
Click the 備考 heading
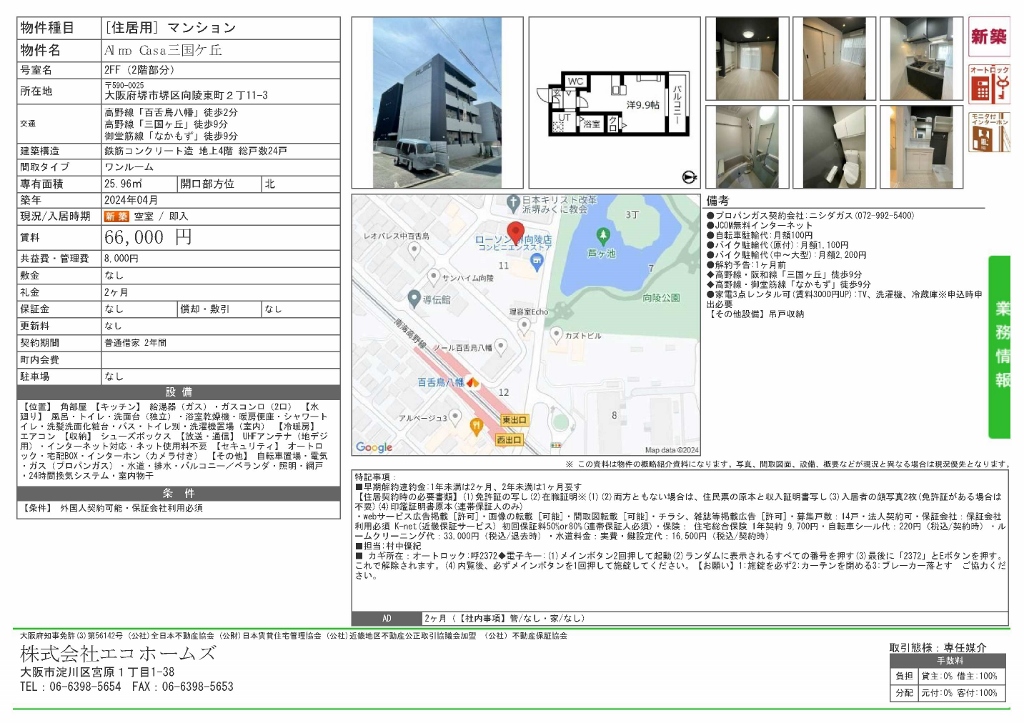(x=718, y=201)
